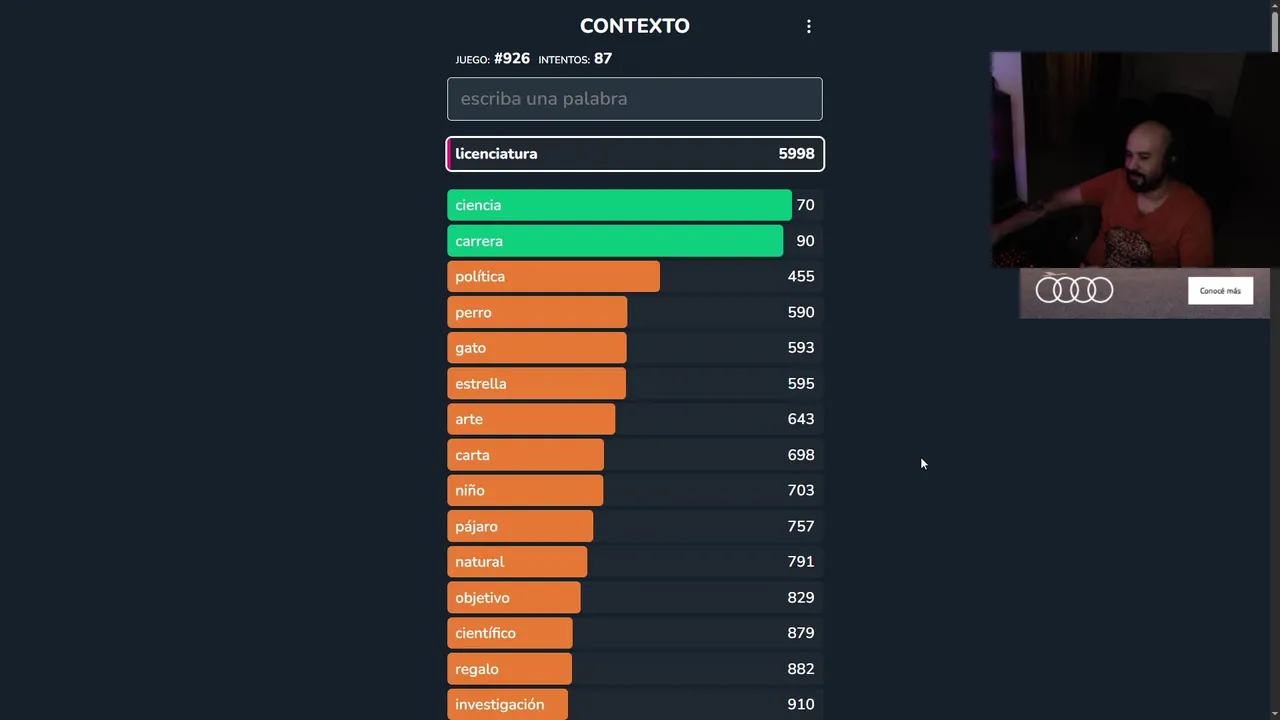Select the 'estrella' guess row
Viewport: 1280px width, 720px height.
pyautogui.click(x=536, y=384)
